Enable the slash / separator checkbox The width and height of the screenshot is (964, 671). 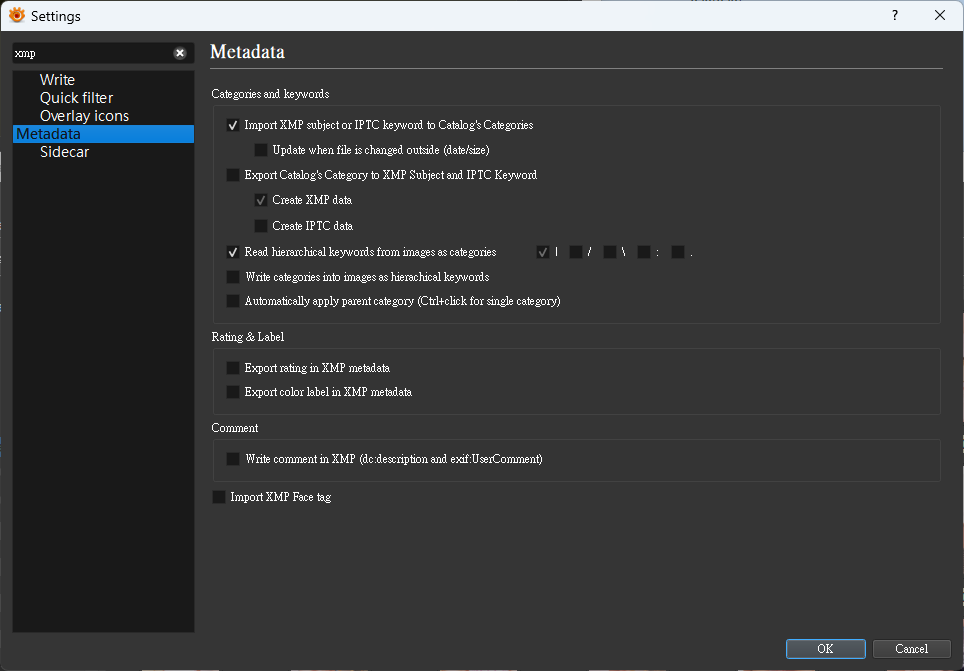pos(576,252)
